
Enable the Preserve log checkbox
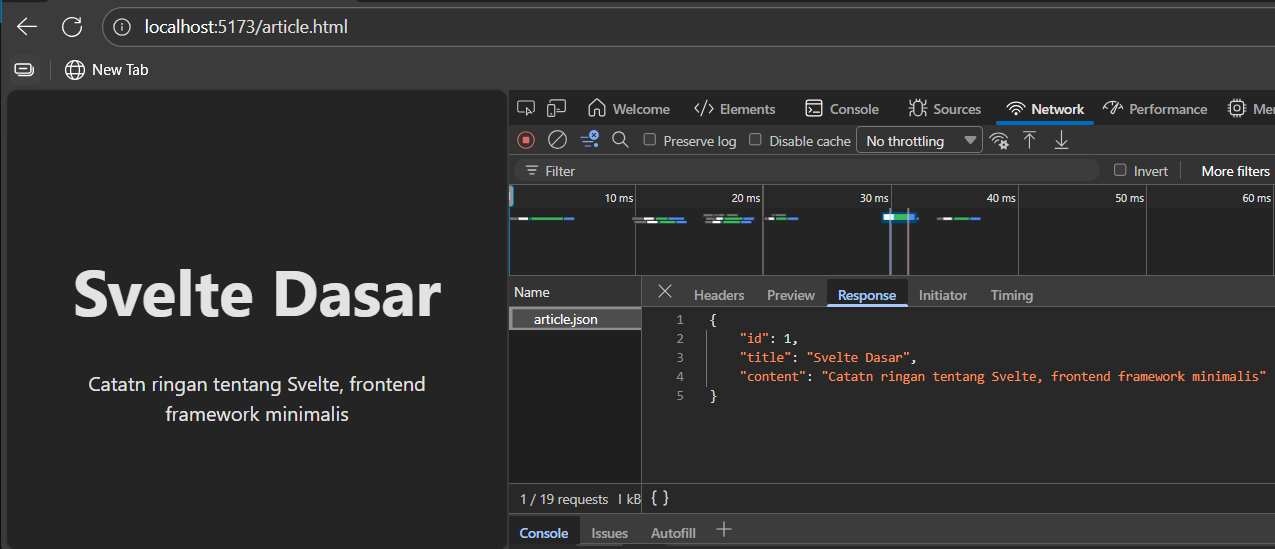(650, 140)
